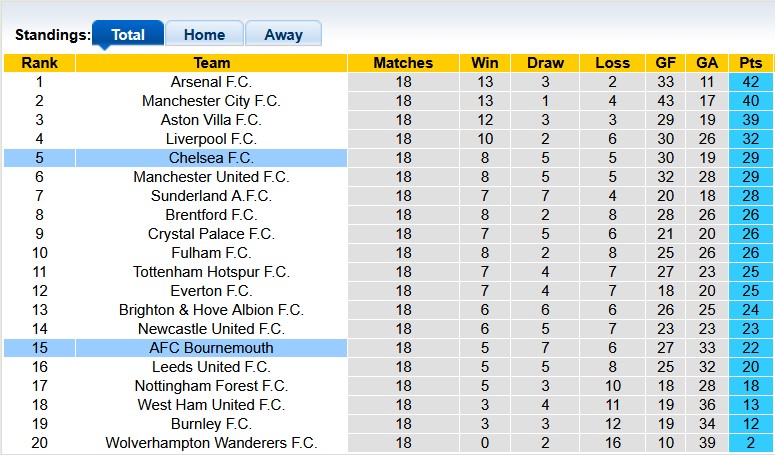Open Manchester City F.C. team link

[211, 101]
